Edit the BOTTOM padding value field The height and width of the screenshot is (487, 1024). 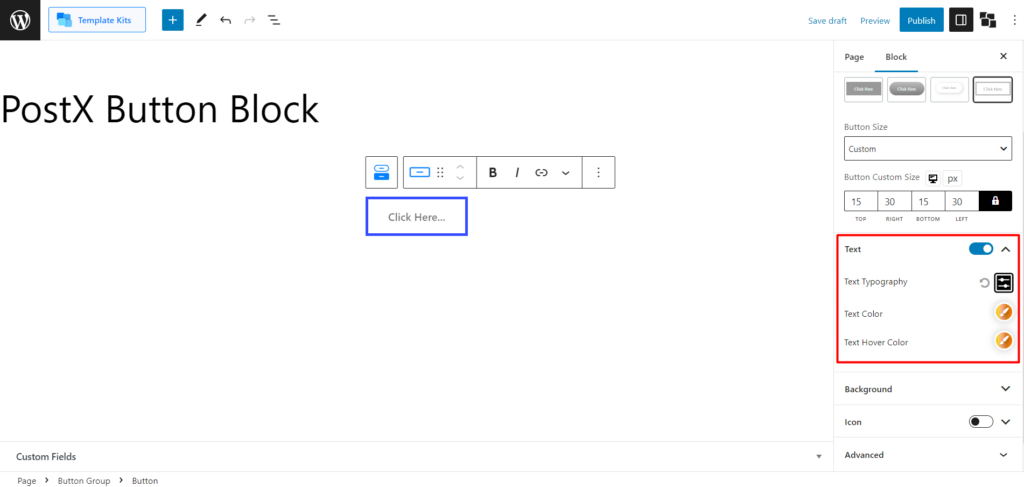[928, 201]
